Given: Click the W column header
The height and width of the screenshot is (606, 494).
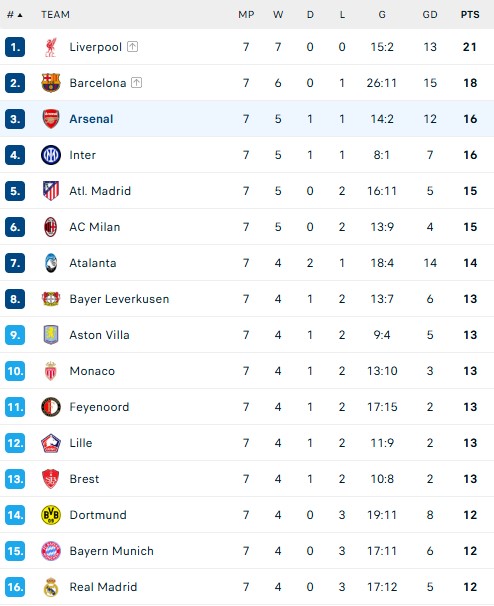Looking at the screenshot, I should coord(278,15).
